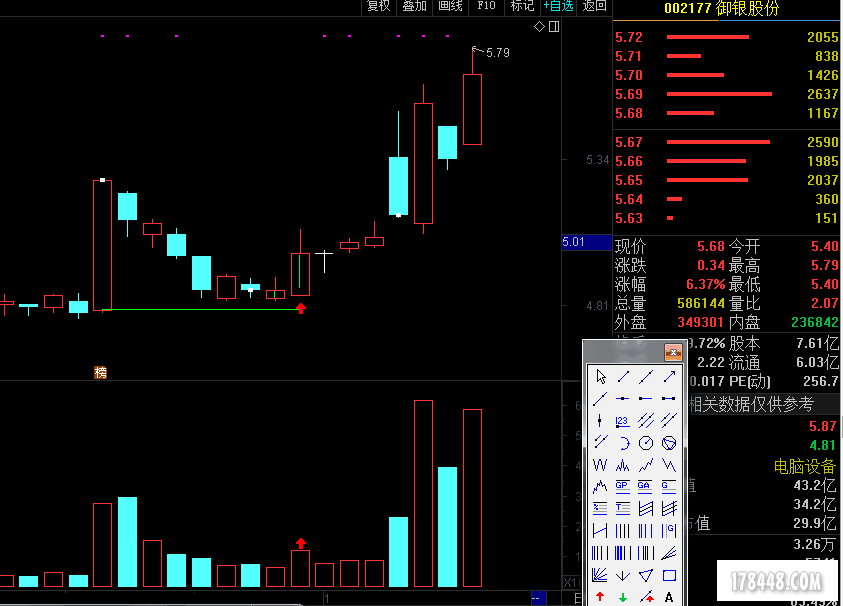Screen dimensions: 843x606
Task: Click the total volume 586144
Action: pos(701,303)
